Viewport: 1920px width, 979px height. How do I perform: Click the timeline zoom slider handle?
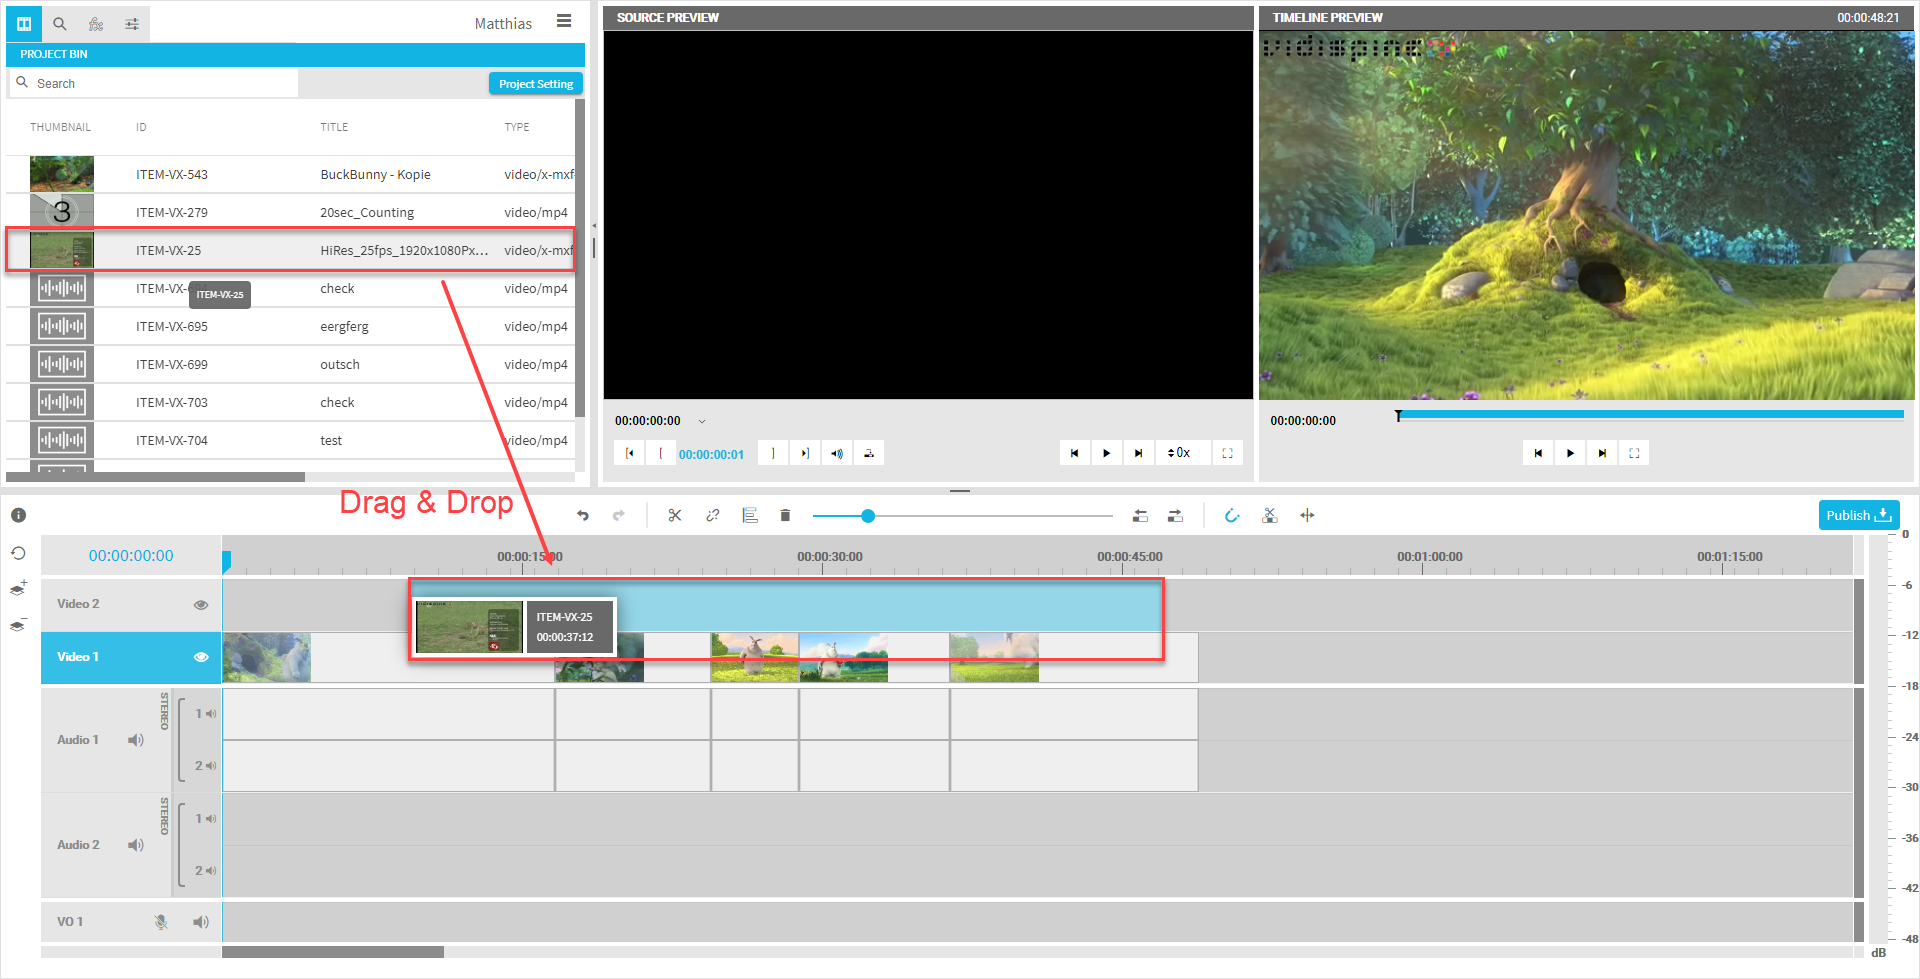click(x=868, y=516)
